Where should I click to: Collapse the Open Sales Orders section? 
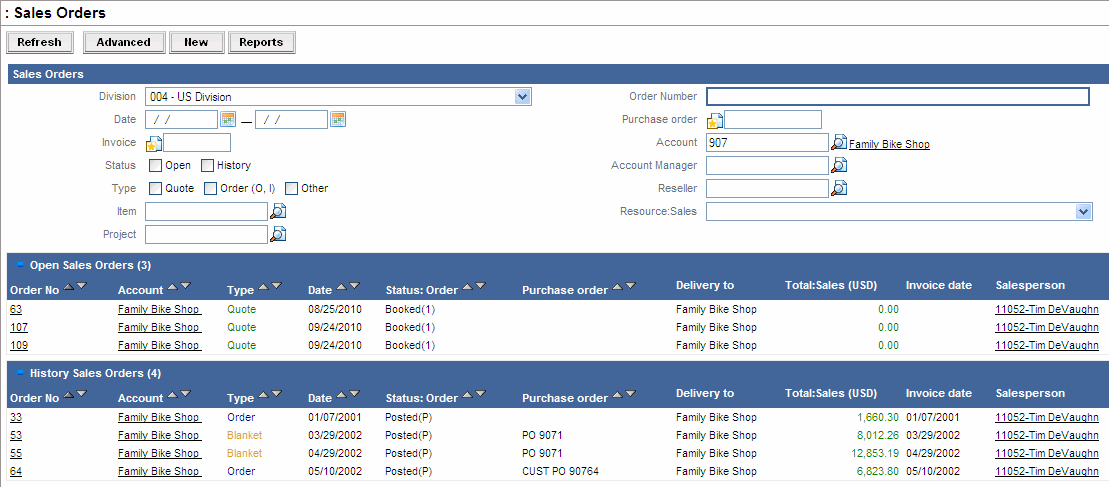click(20, 264)
